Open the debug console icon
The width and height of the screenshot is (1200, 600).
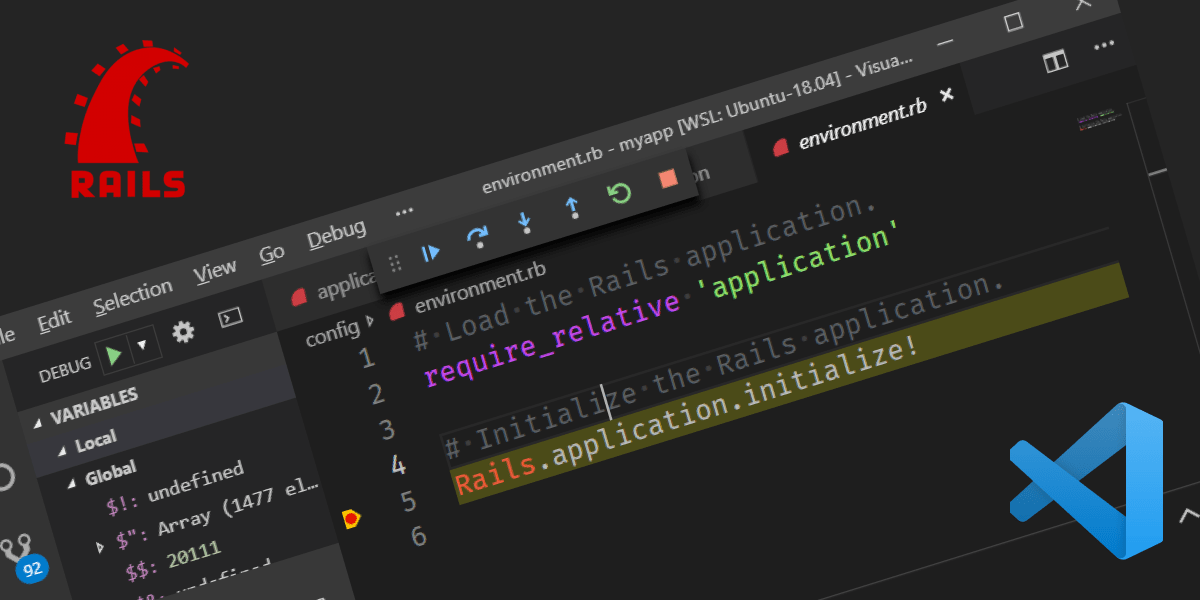[231, 318]
